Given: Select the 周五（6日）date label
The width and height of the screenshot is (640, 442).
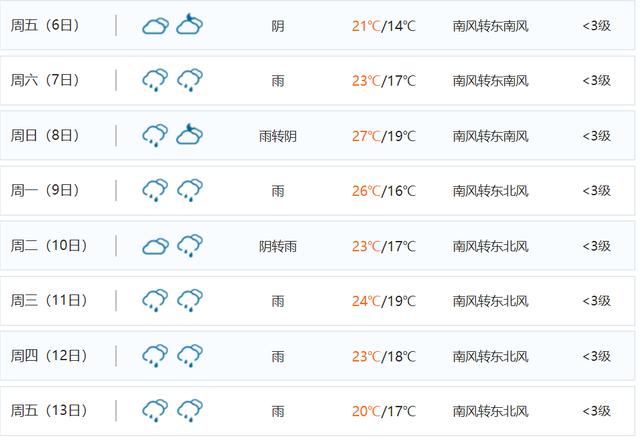Looking at the screenshot, I should 45,25.
